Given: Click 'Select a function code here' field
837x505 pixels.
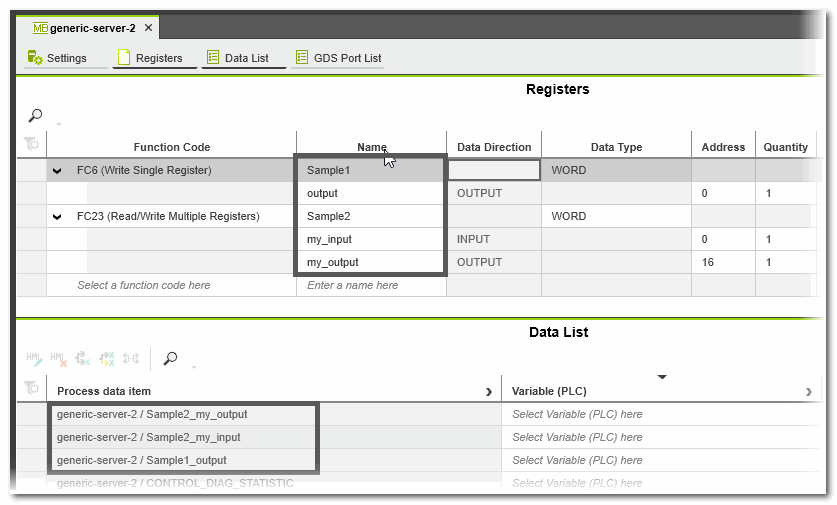Looking at the screenshot, I should pyautogui.click(x=143, y=285).
